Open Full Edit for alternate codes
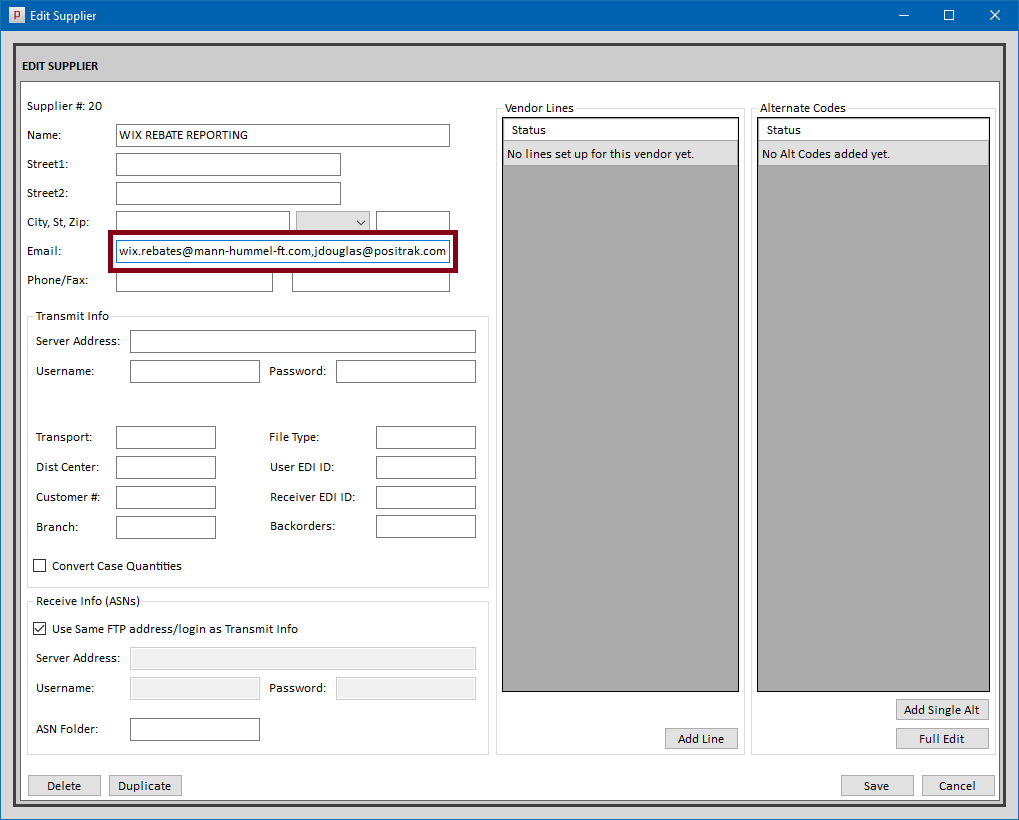The image size is (1019, 820). point(942,739)
